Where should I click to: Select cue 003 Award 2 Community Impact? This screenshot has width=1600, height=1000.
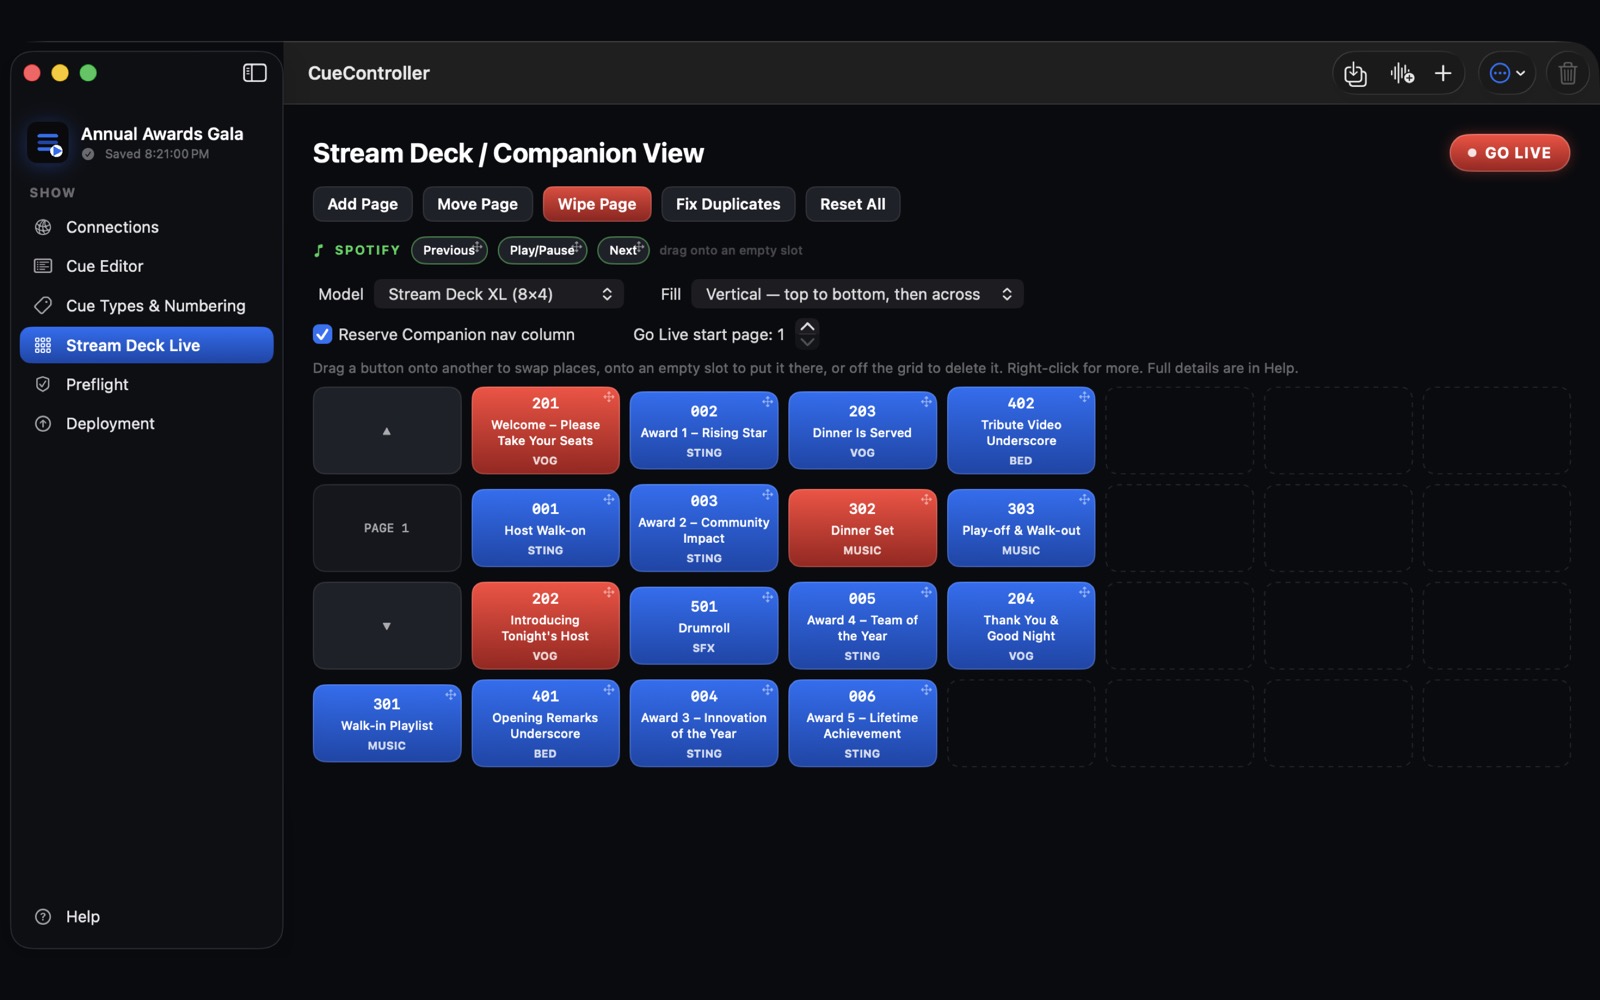704,528
